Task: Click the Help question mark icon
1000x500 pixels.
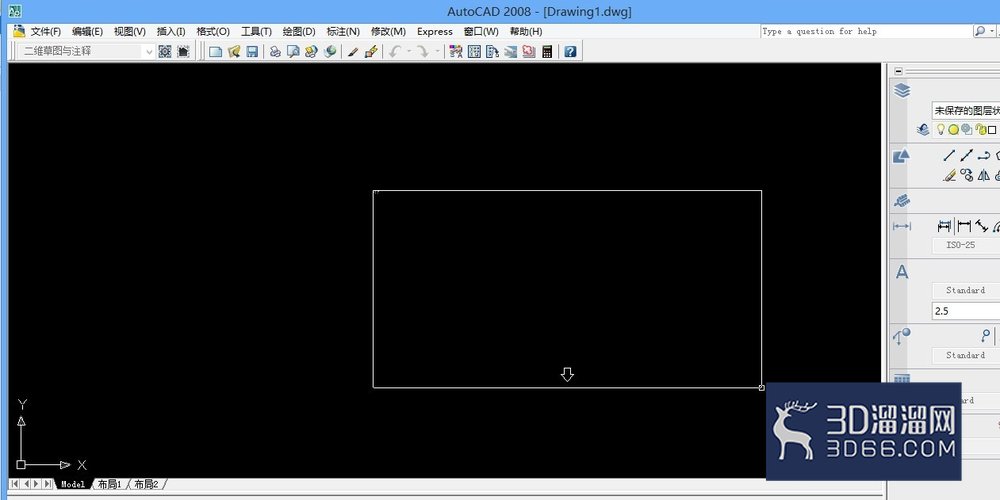Action: point(570,52)
